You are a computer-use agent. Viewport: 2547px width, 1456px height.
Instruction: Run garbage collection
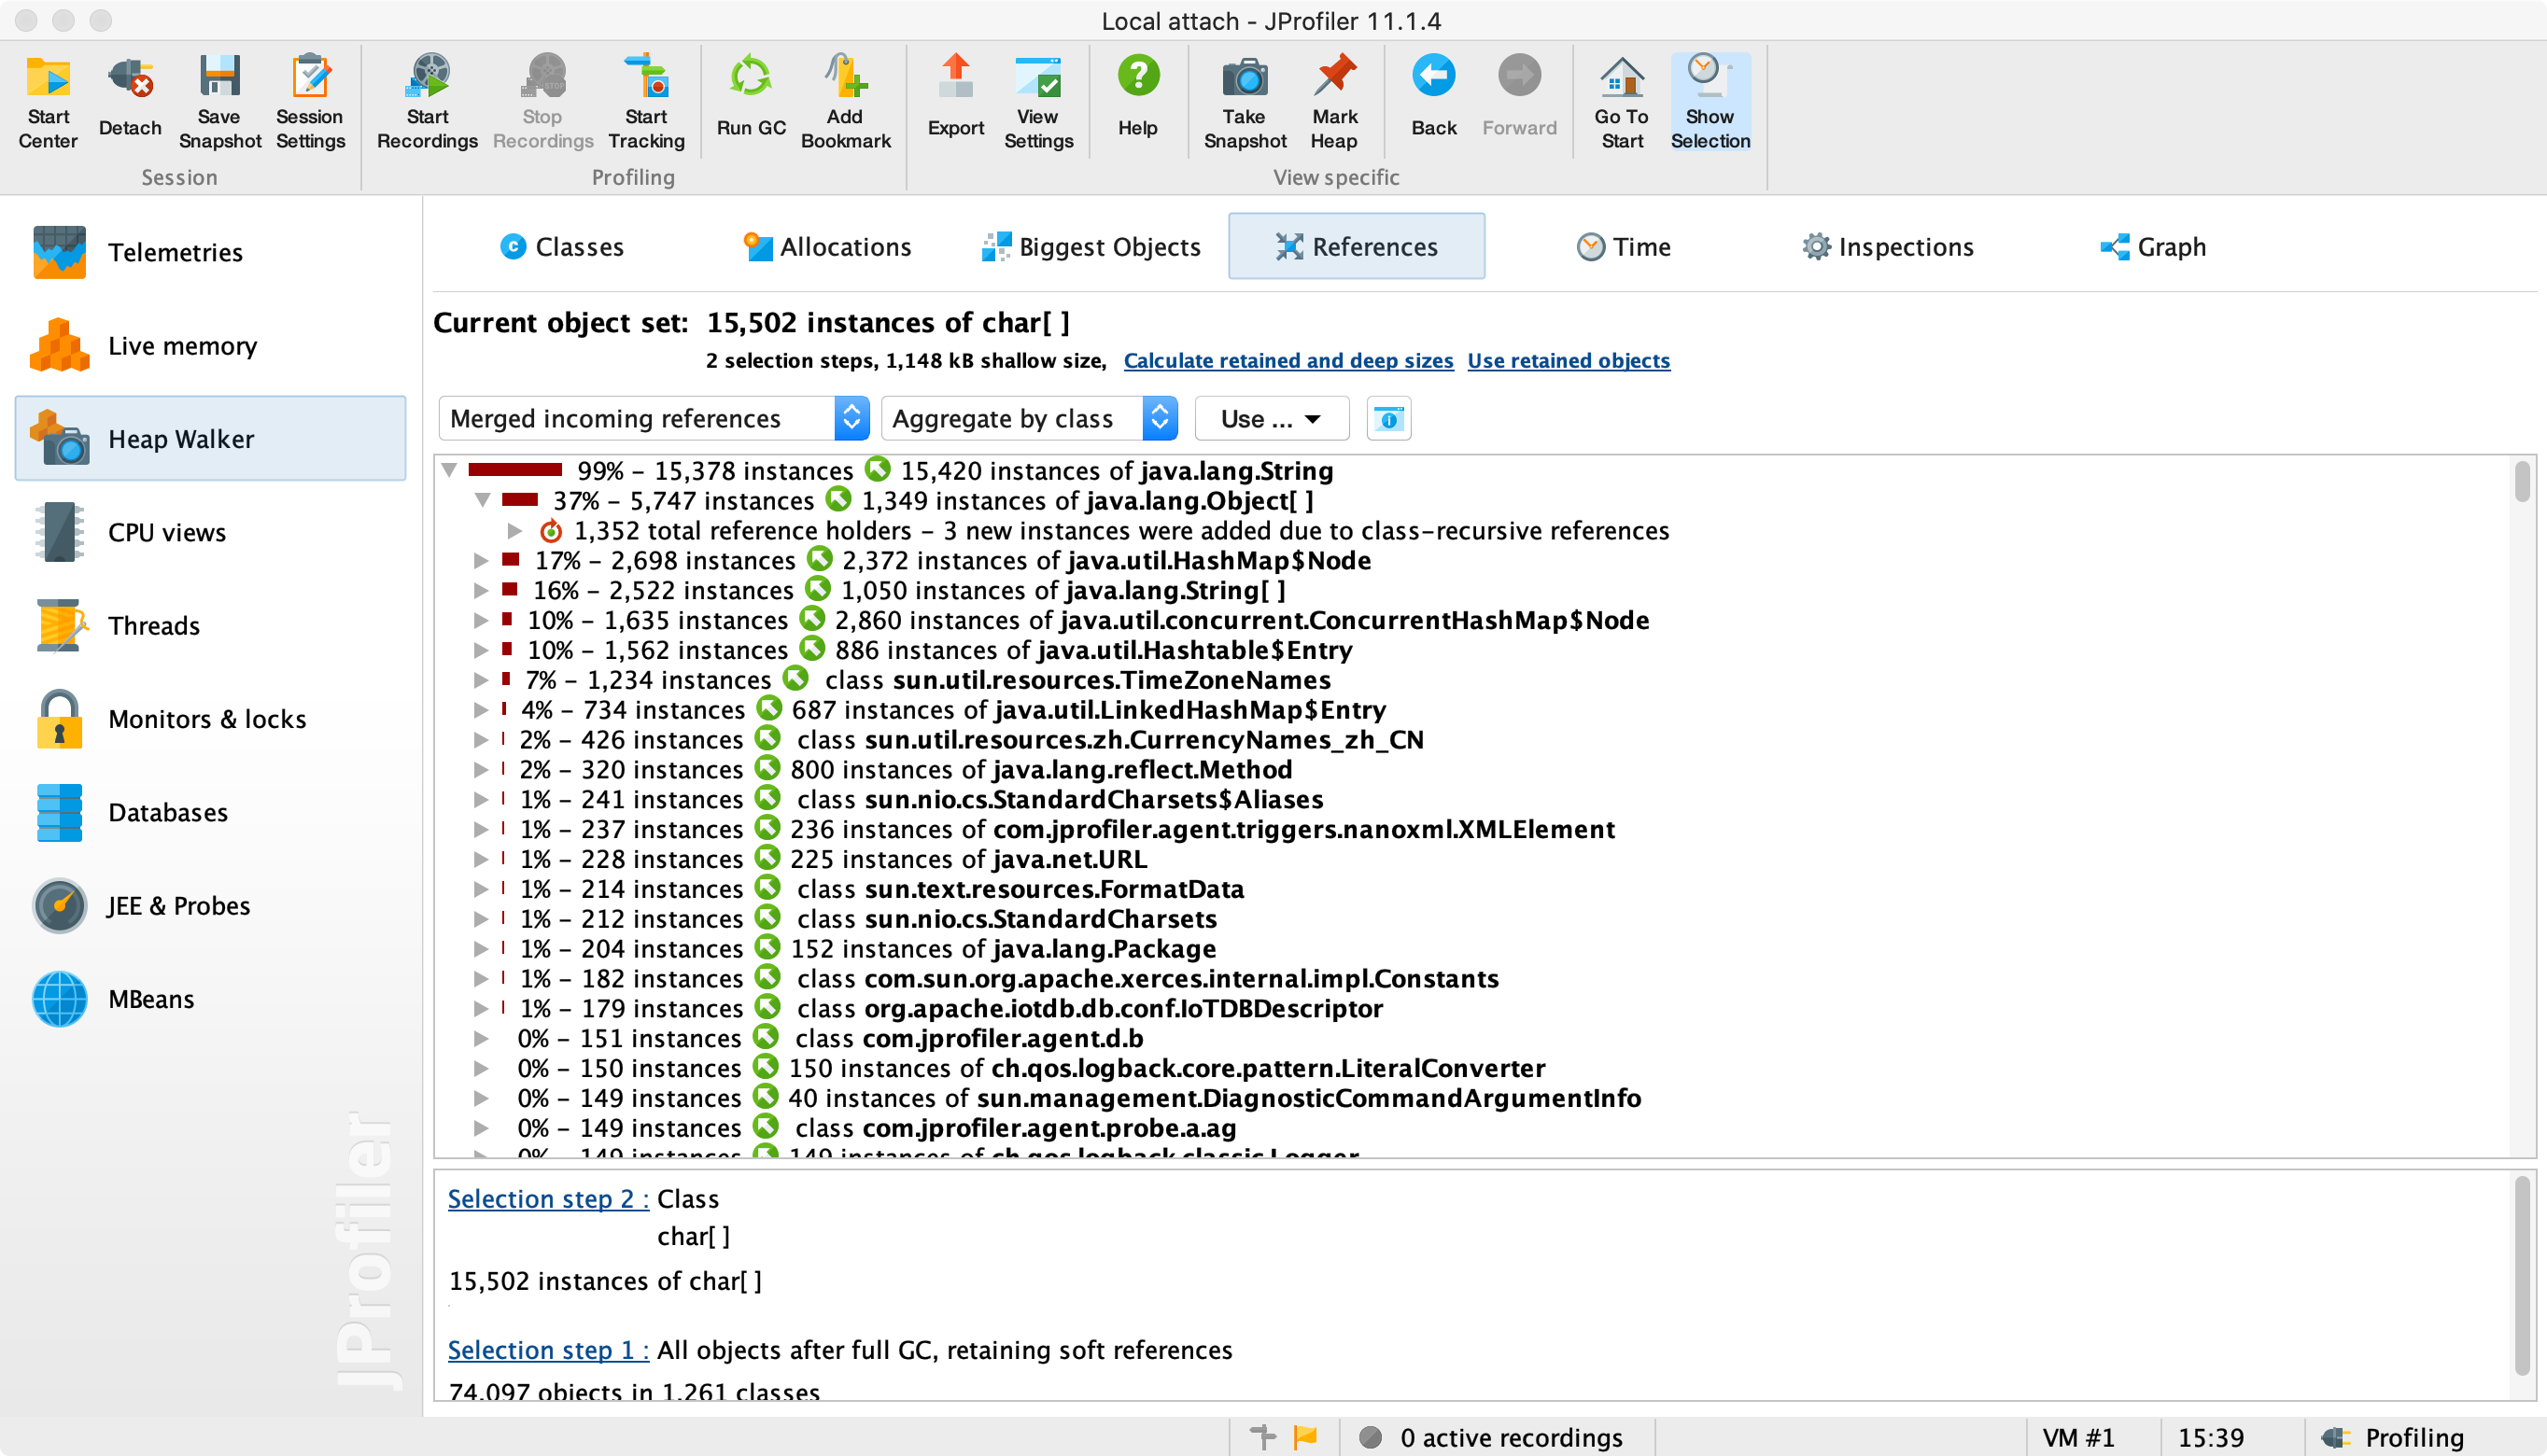point(751,100)
